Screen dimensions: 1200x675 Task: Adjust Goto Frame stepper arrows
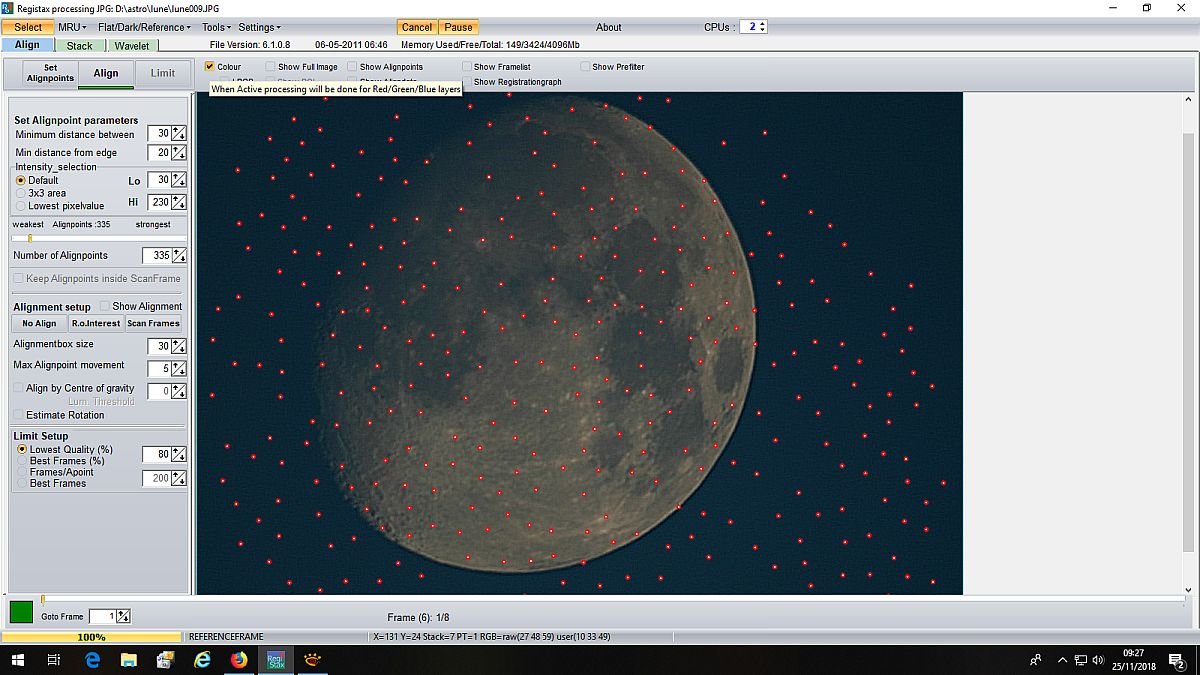(124, 617)
